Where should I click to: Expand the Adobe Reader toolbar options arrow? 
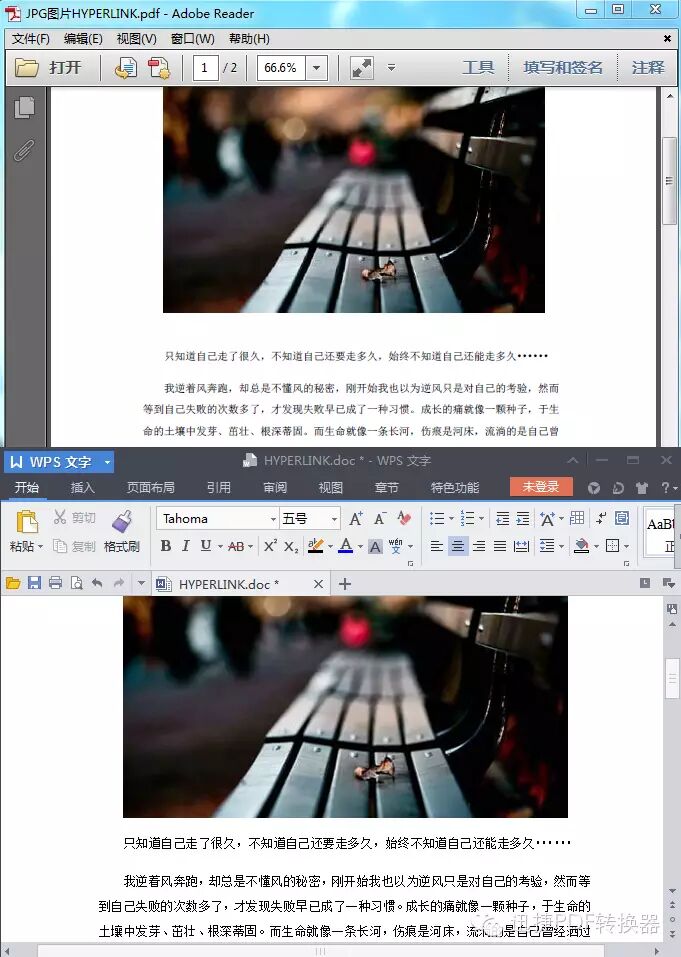(391, 67)
